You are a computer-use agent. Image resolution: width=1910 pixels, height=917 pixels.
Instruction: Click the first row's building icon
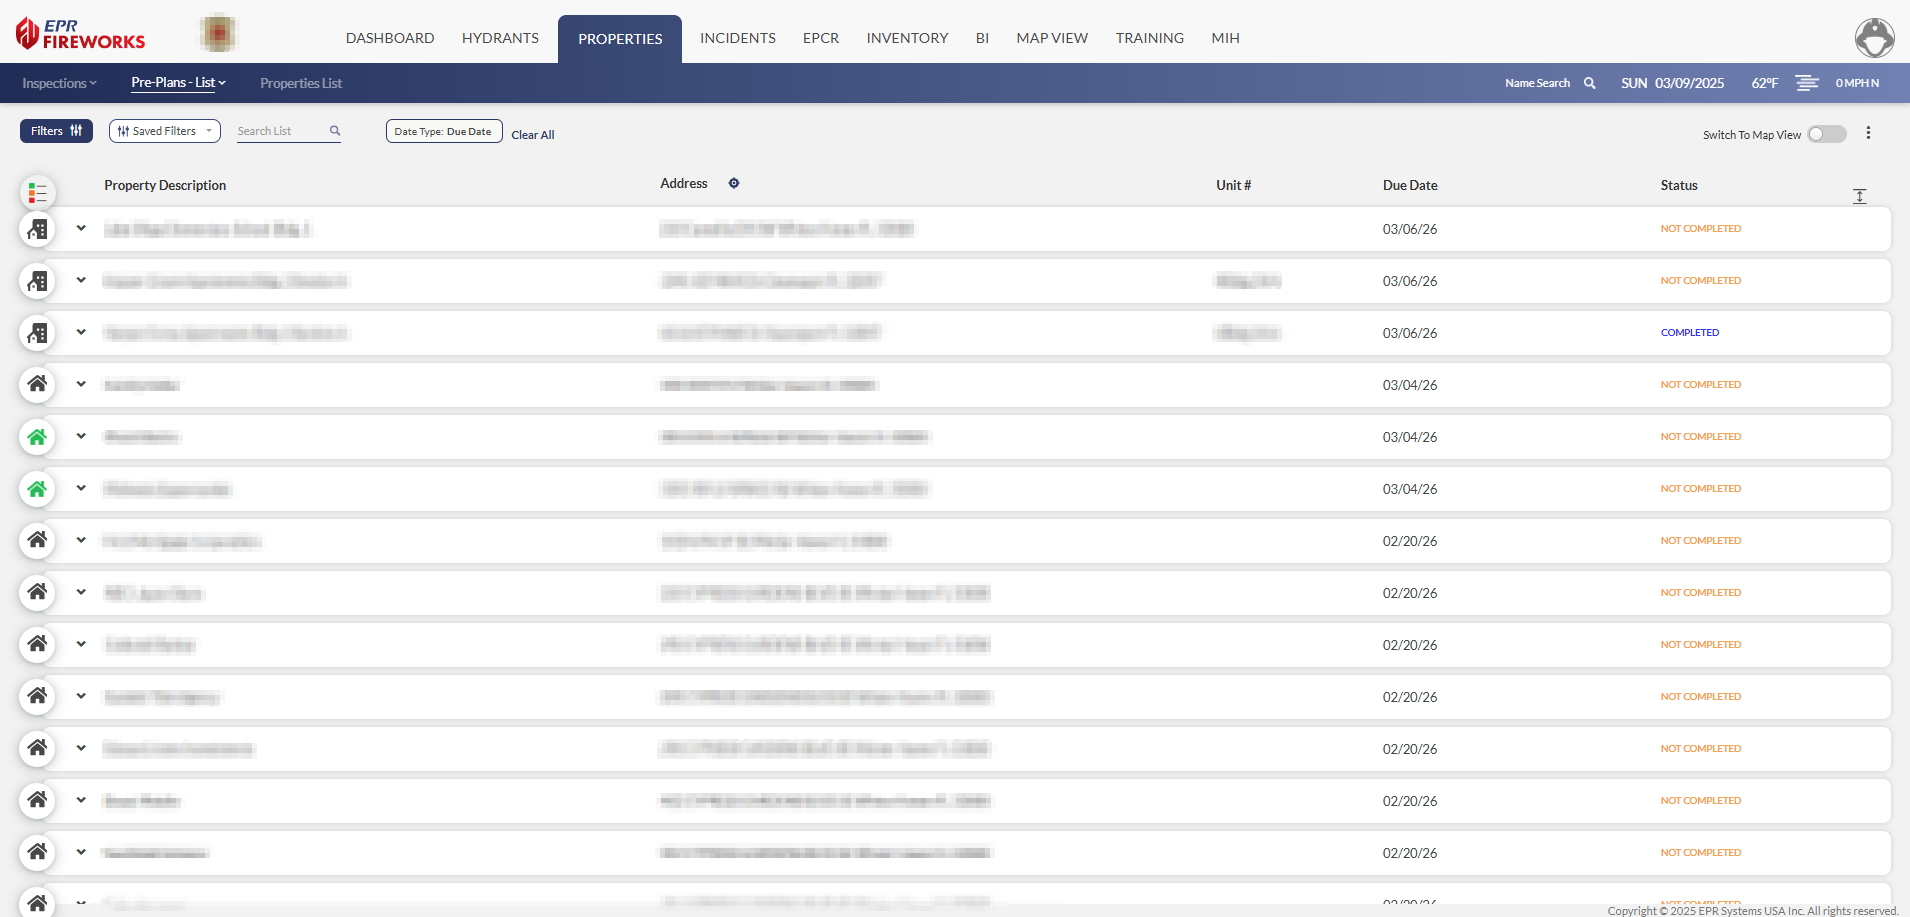point(38,229)
